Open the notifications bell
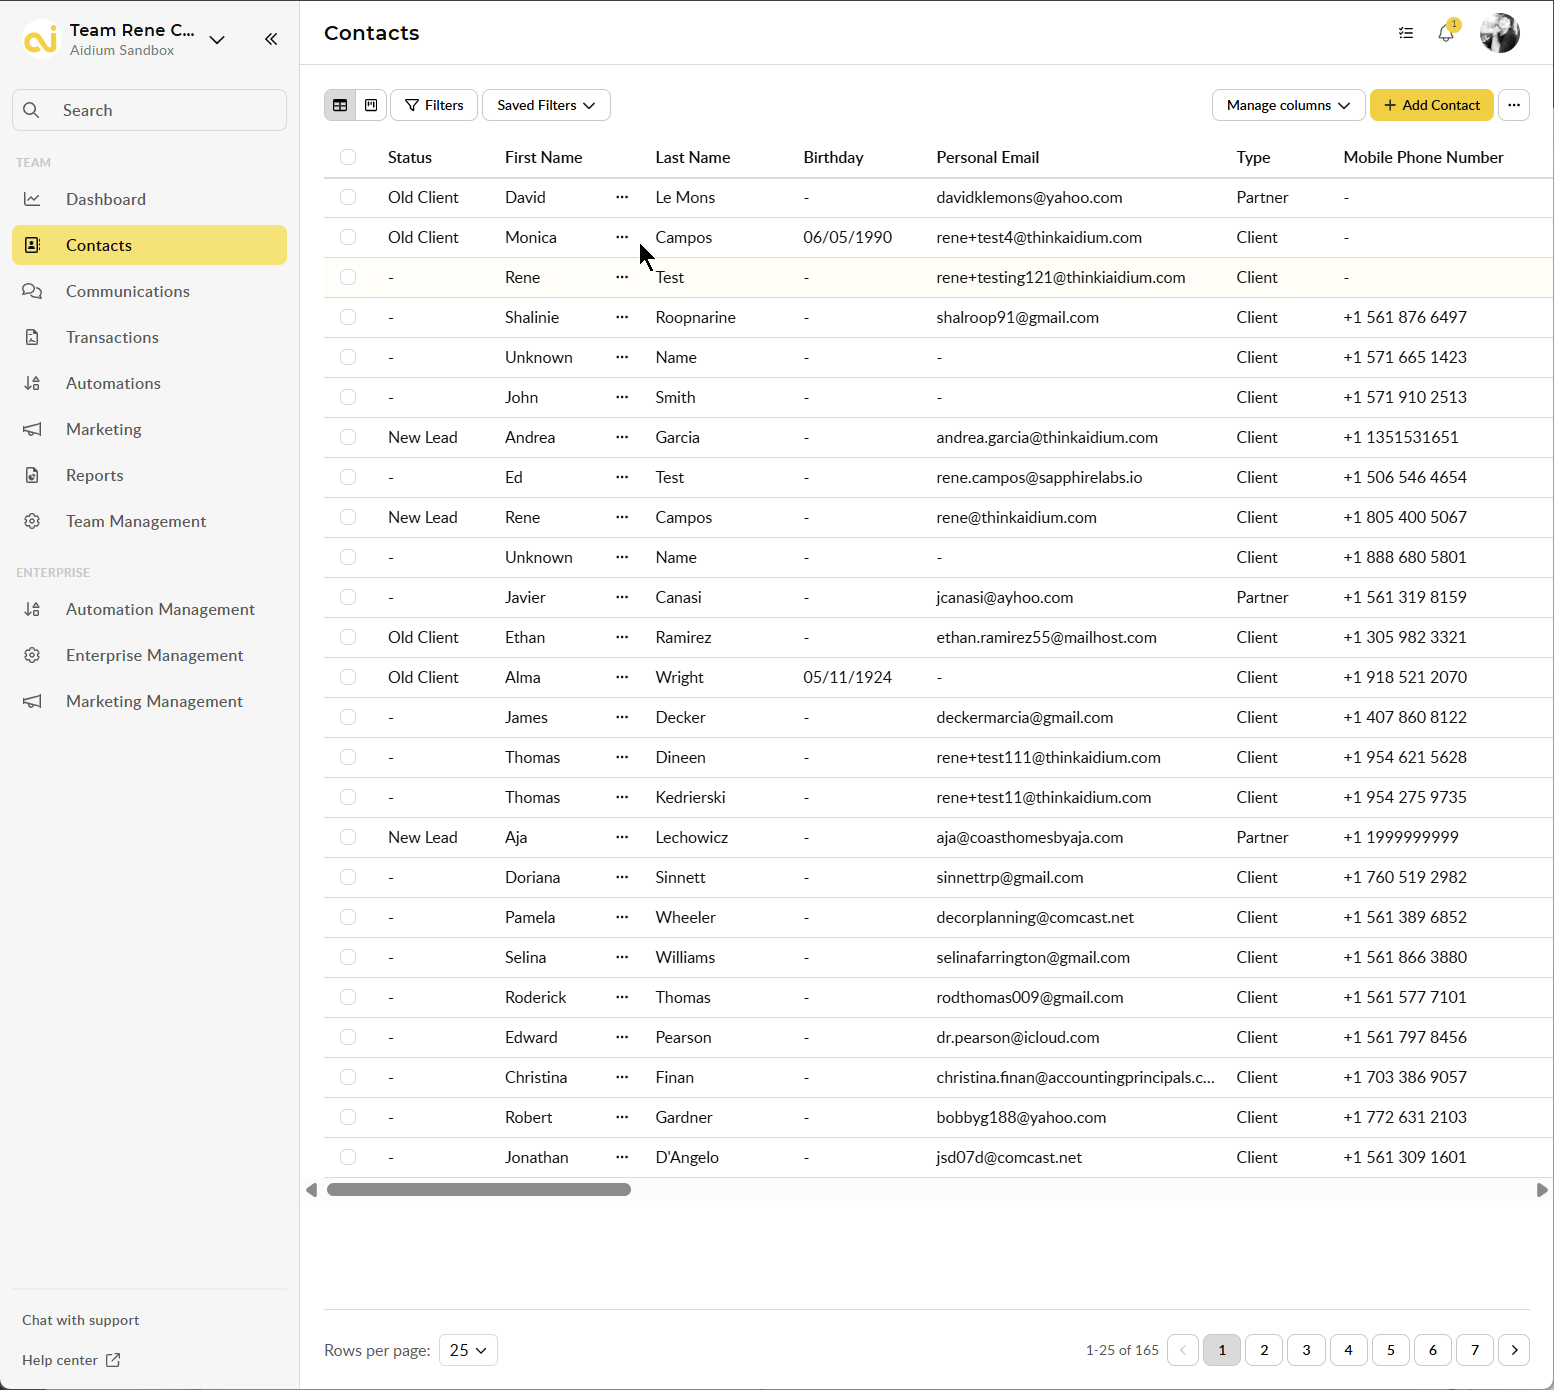This screenshot has width=1554, height=1390. pos(1446,33)
